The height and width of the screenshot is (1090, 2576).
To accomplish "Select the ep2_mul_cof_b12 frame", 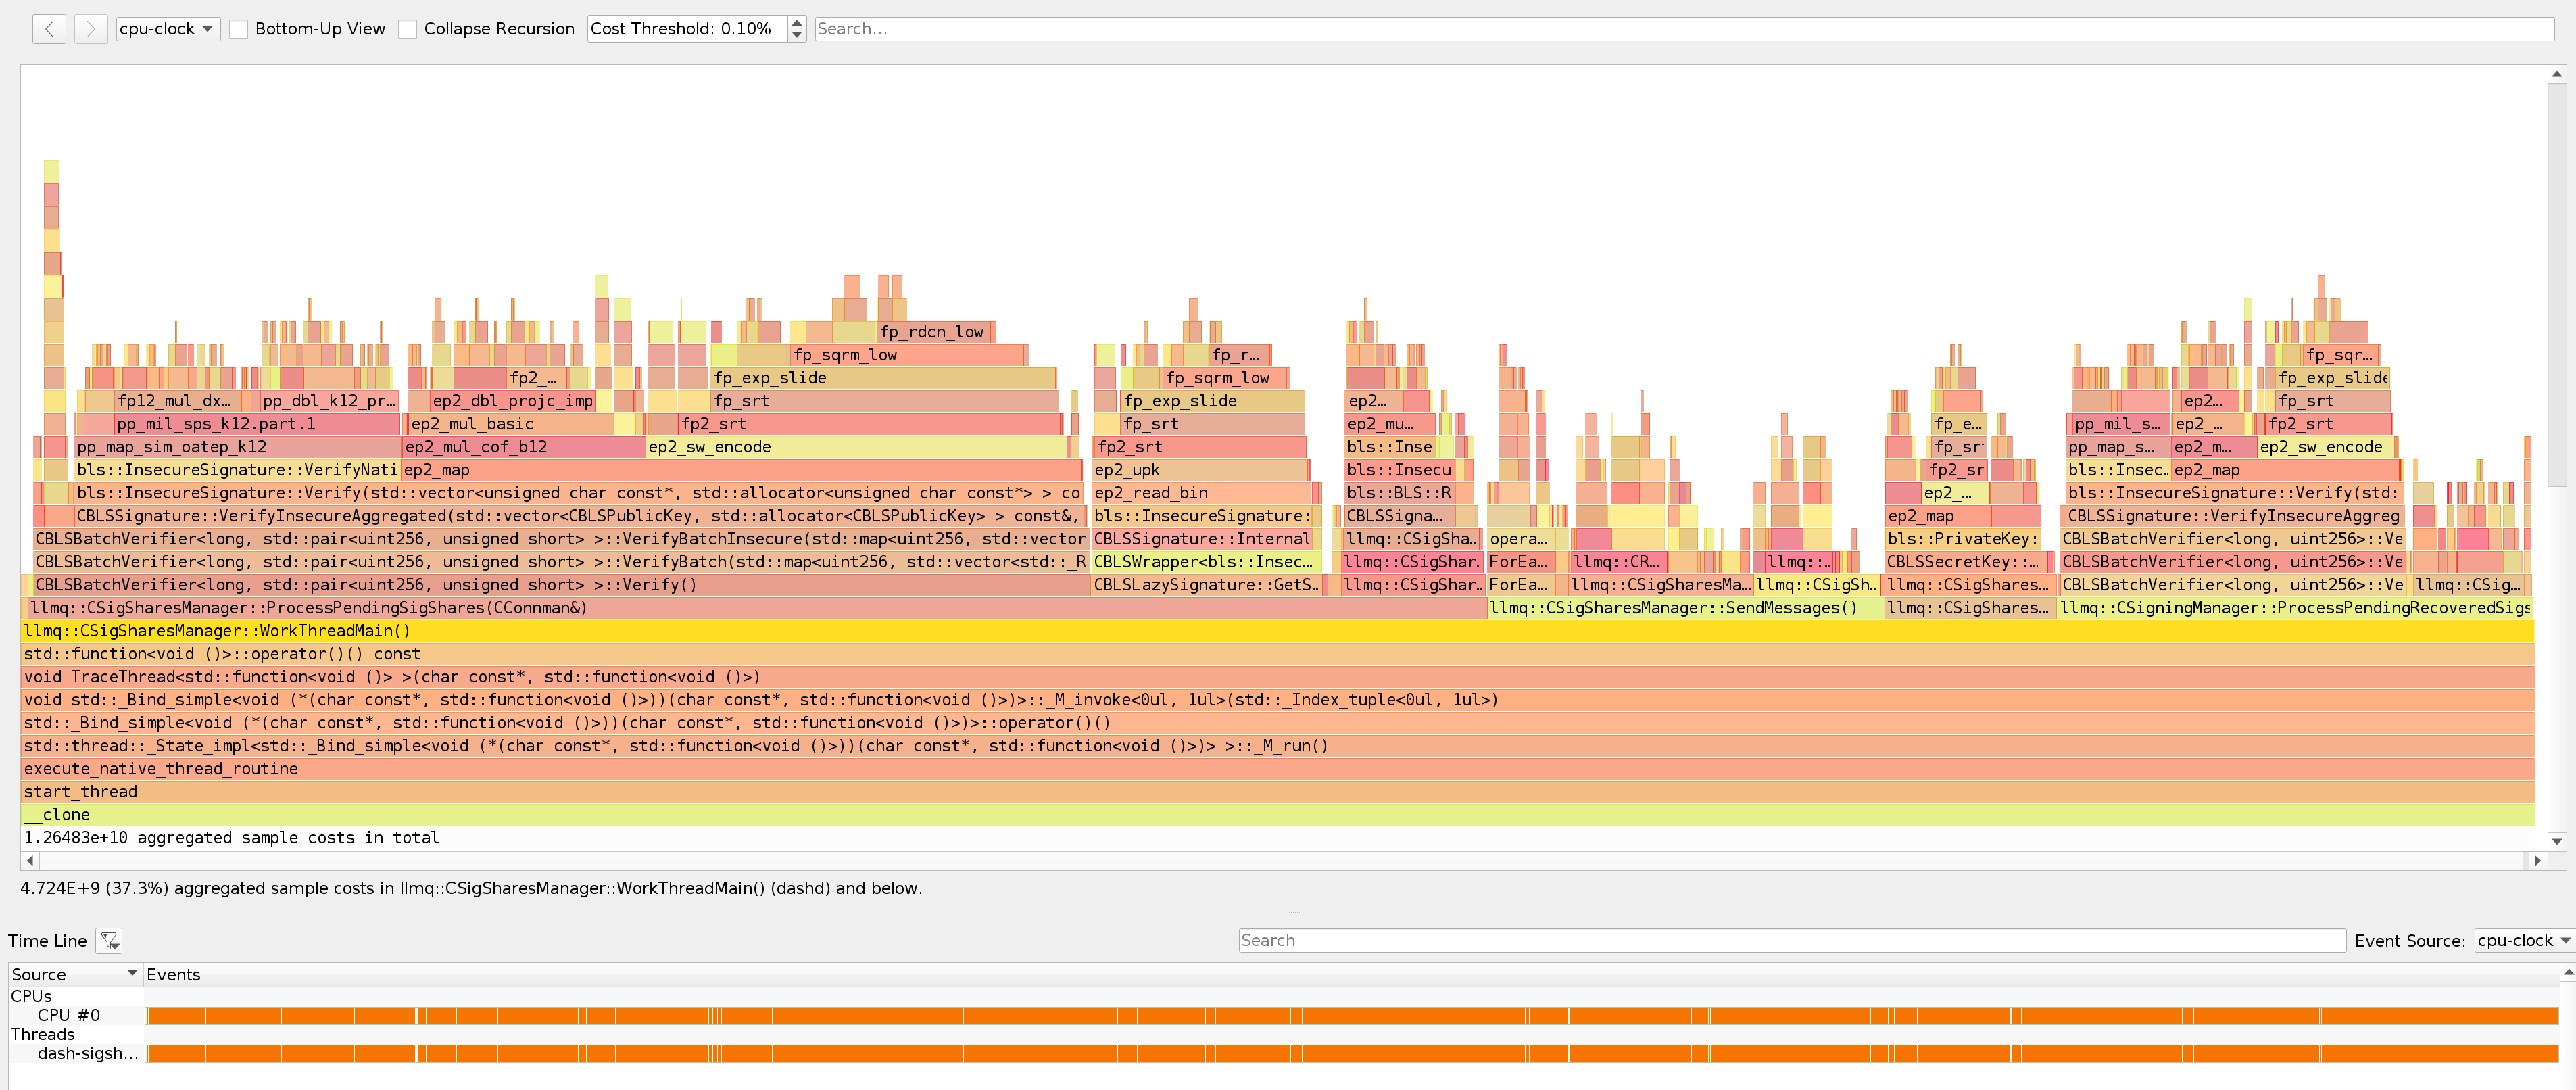I will tap(524, 447).
